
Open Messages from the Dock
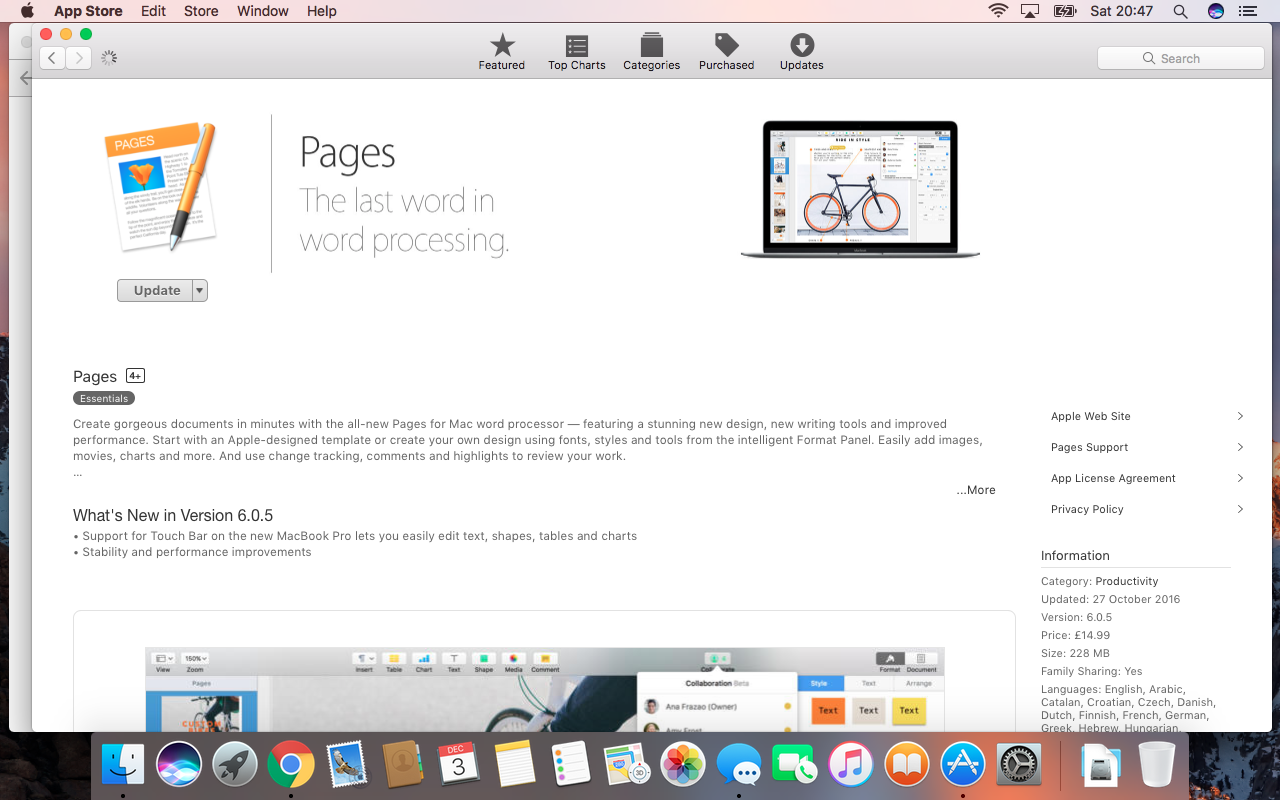coord(739,766)
